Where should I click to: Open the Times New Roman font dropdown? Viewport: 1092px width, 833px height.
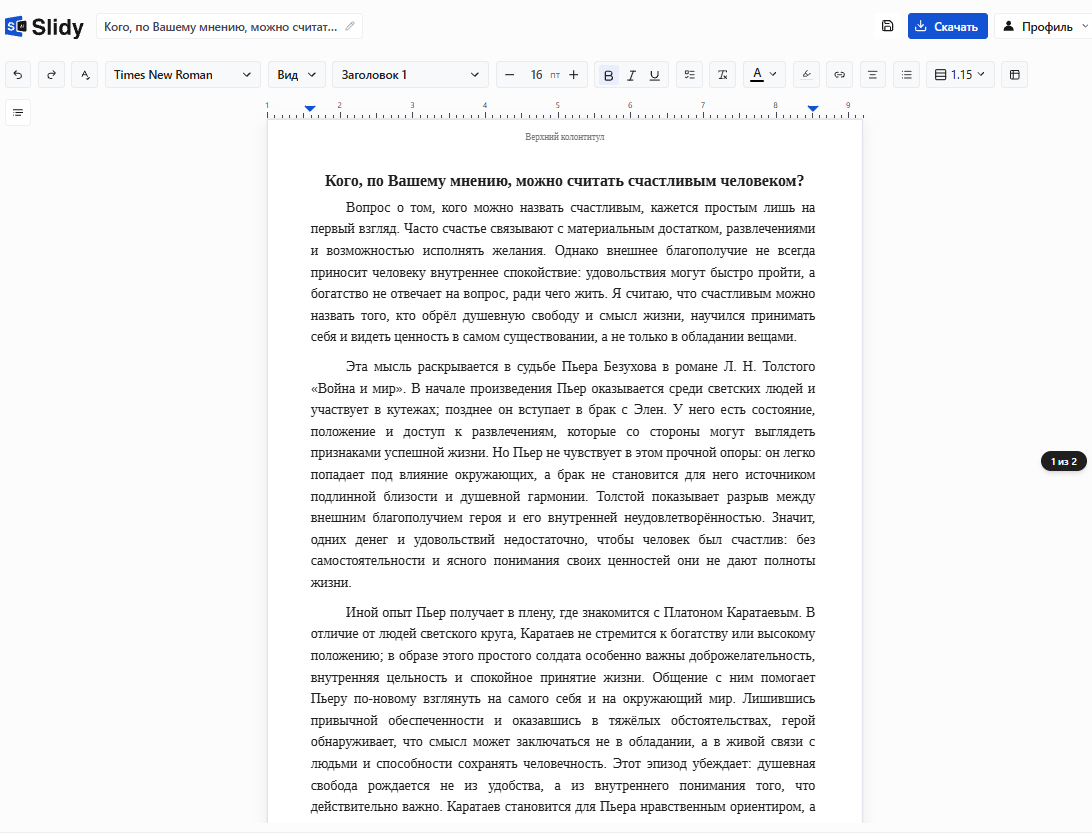pos(182,75)
